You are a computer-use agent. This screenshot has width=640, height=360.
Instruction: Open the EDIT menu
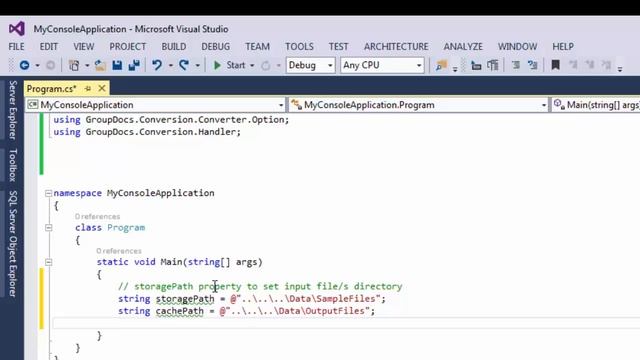[x=49, y=47]
